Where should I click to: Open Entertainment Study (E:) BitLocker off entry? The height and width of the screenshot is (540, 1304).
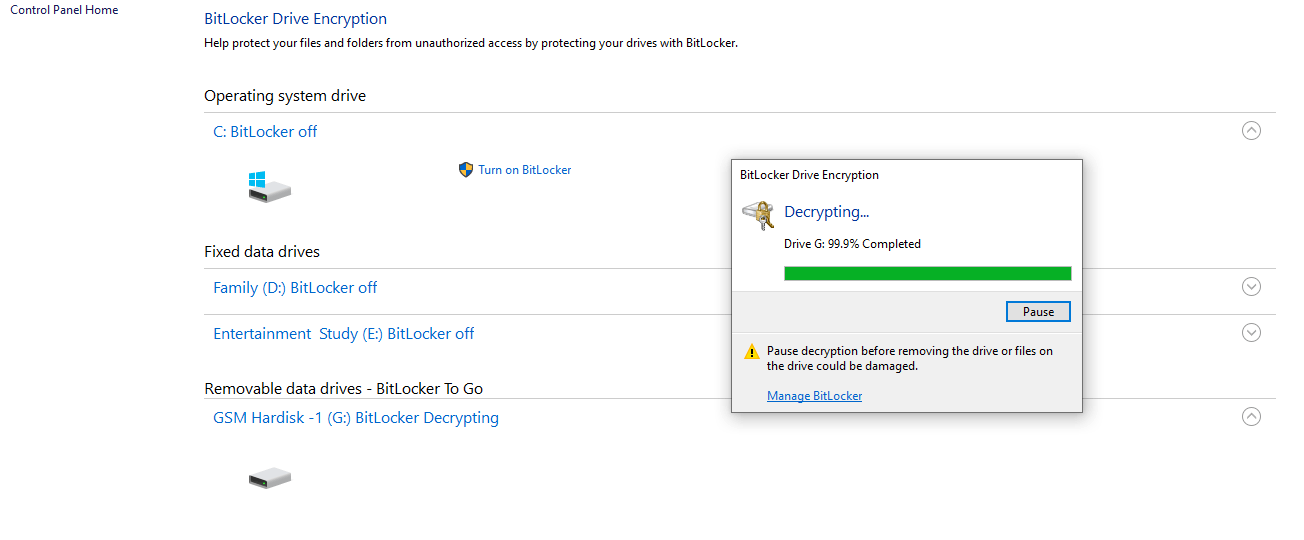tap(343, 333)
